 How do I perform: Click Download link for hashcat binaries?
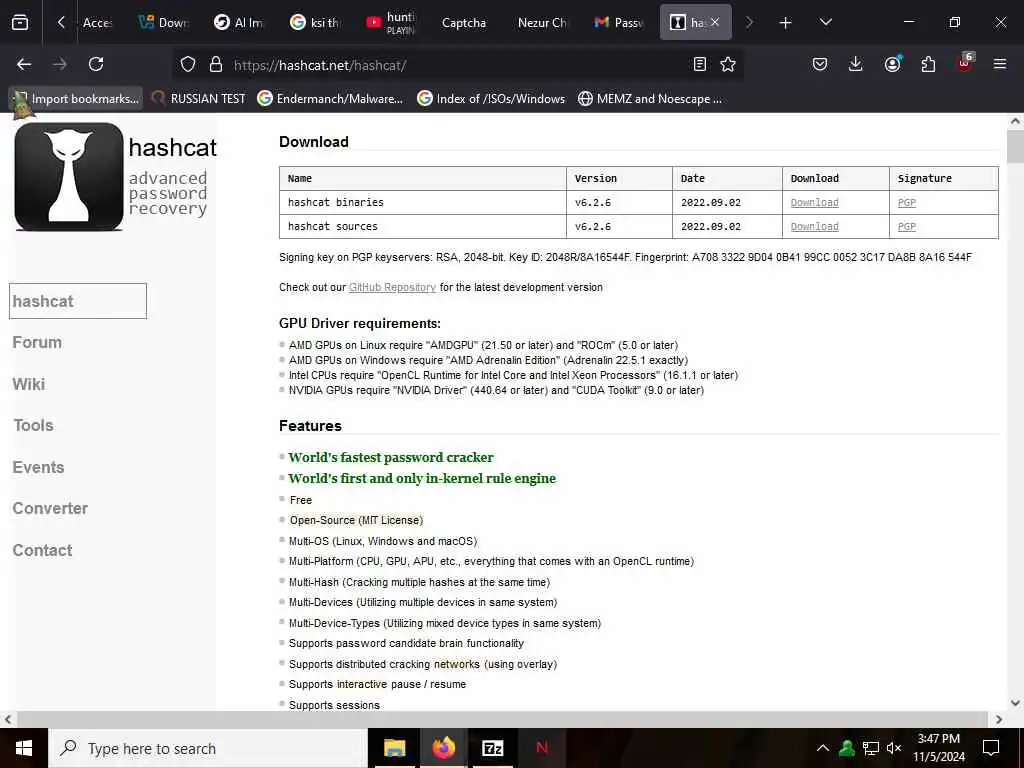[x=814, y=202]
